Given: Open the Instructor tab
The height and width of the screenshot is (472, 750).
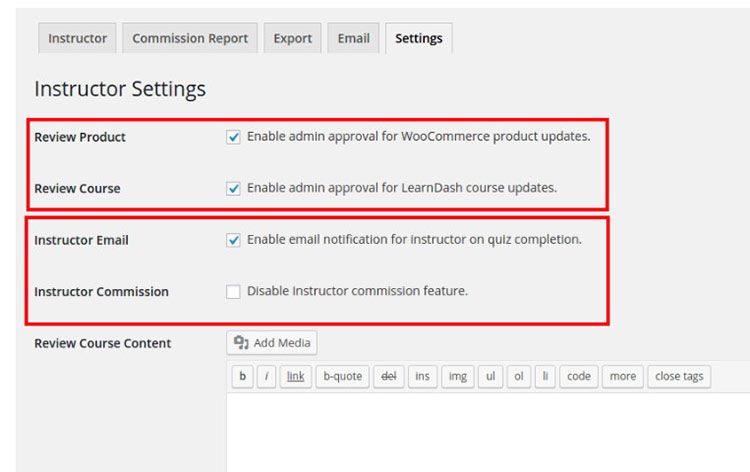Looking at the screenshot, I should tap(77, 39).
